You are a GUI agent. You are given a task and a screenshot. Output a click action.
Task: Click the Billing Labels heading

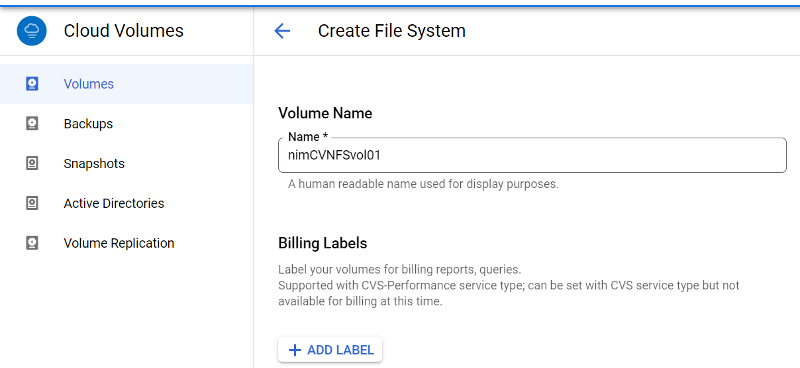[x=322, y=243]
